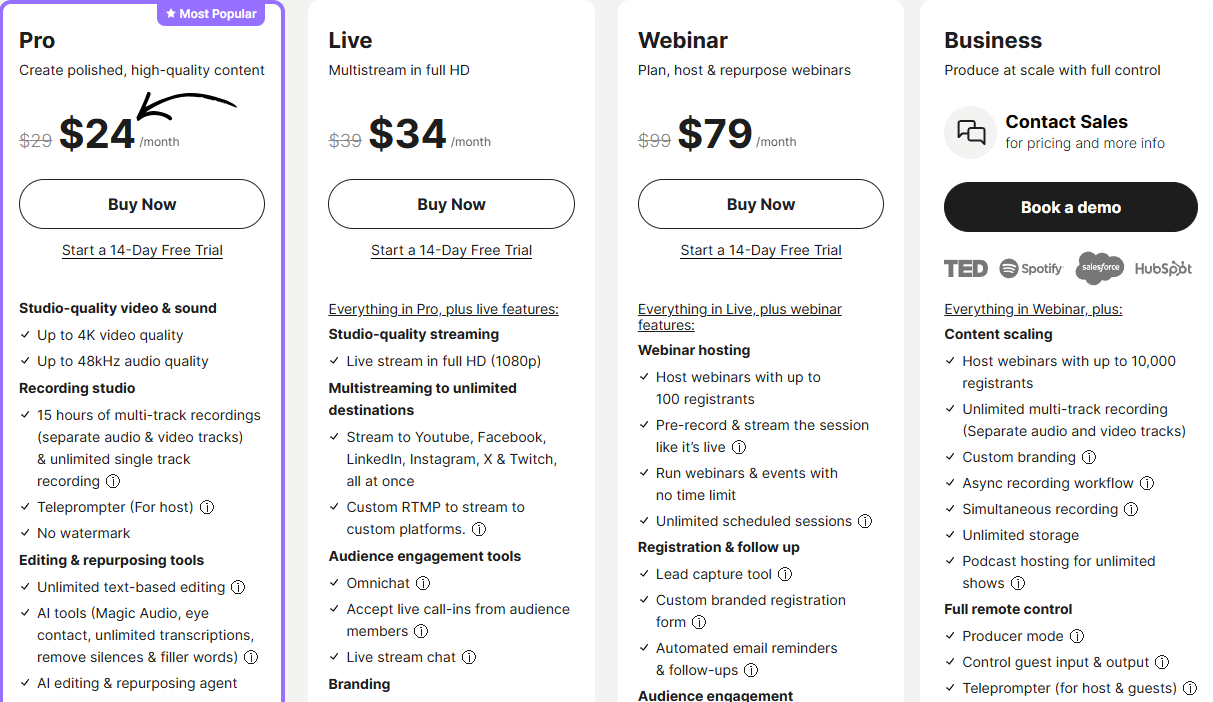1213x702 pixels.
Task: Select the TED logo
Action: [x=964, y=268]
